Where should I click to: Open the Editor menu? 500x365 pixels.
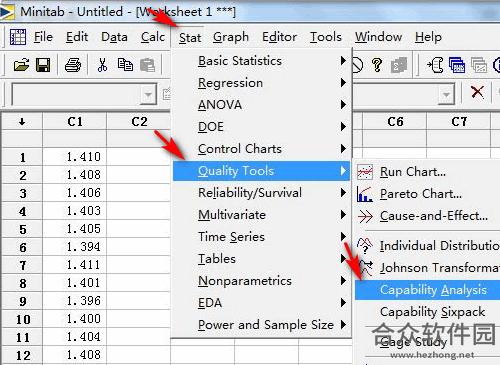pos(279,37)
